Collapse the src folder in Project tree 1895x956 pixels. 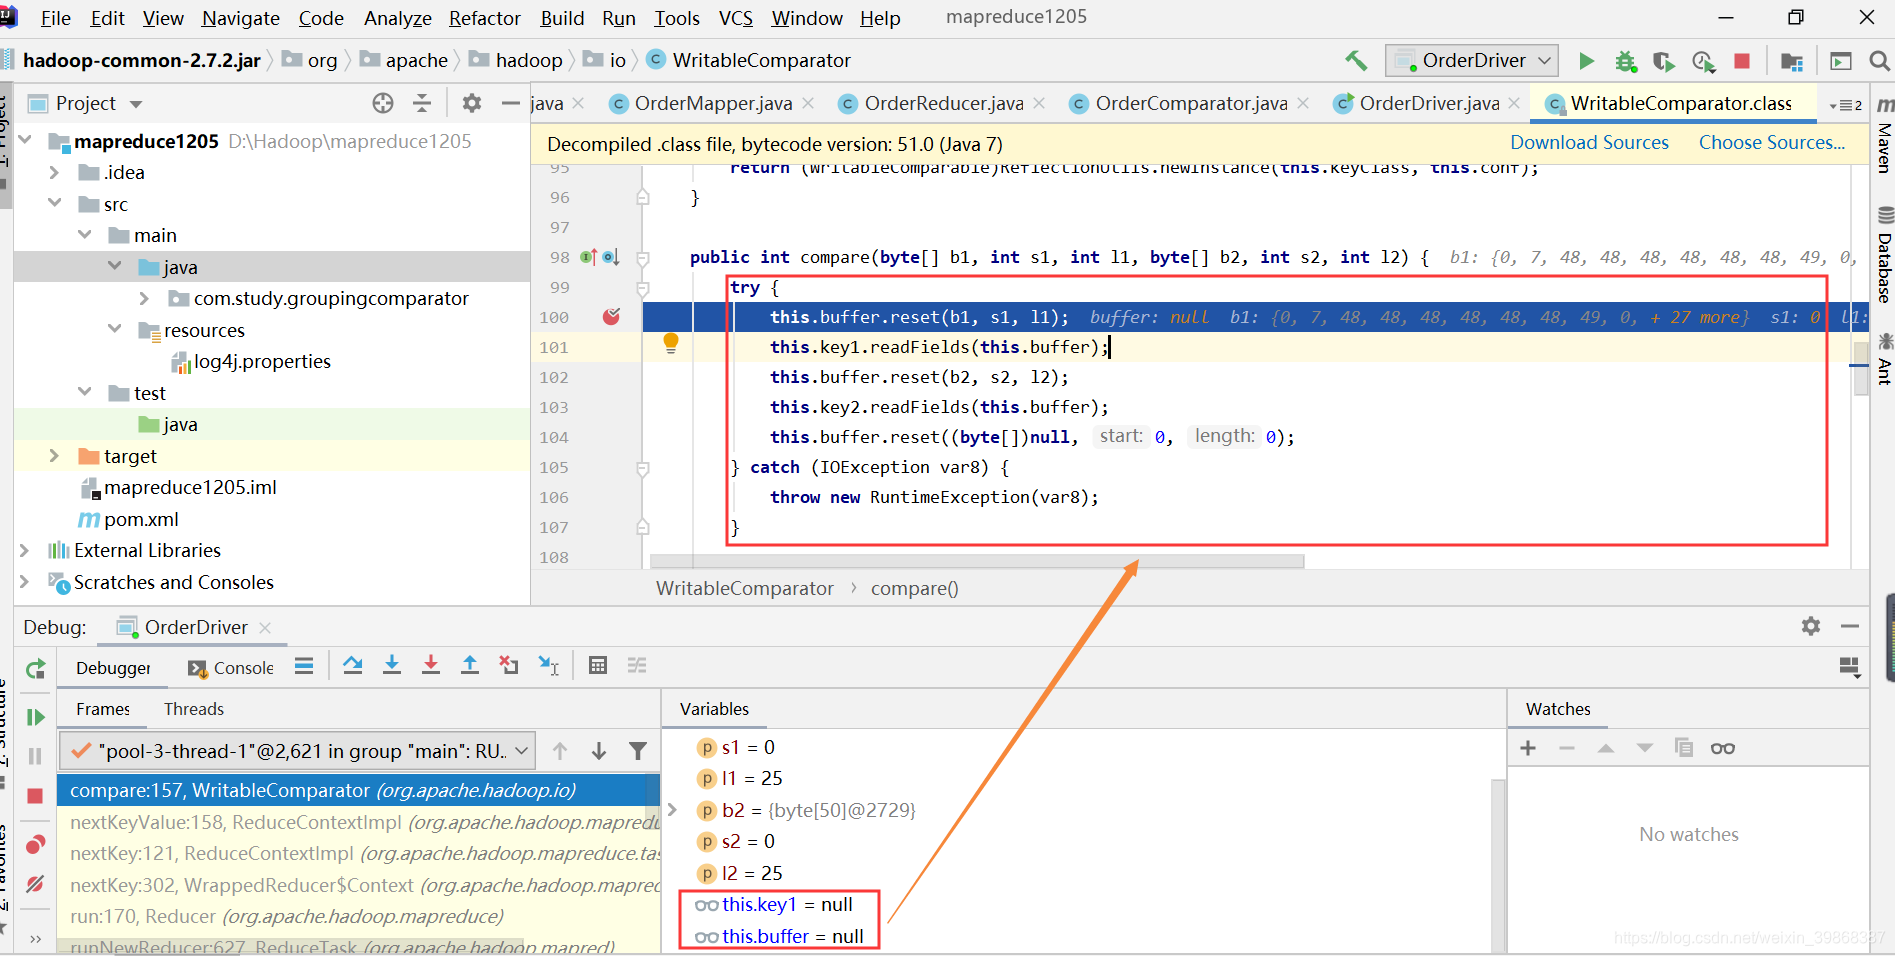pyautogui.click(x=55, y=203)
